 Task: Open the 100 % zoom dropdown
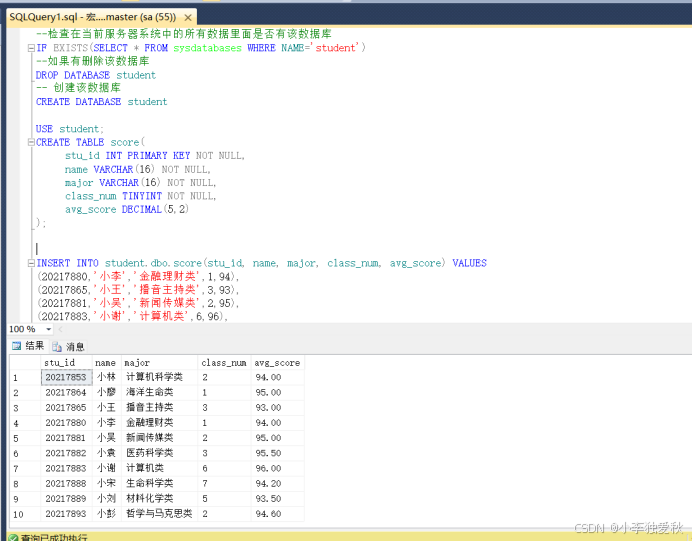tap(49, 329)
